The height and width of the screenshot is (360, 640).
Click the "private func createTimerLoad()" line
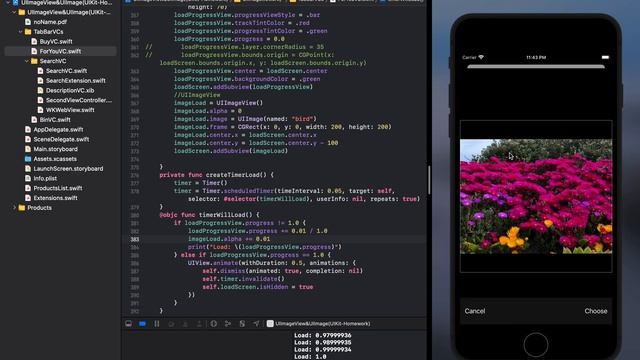point(216,175)
